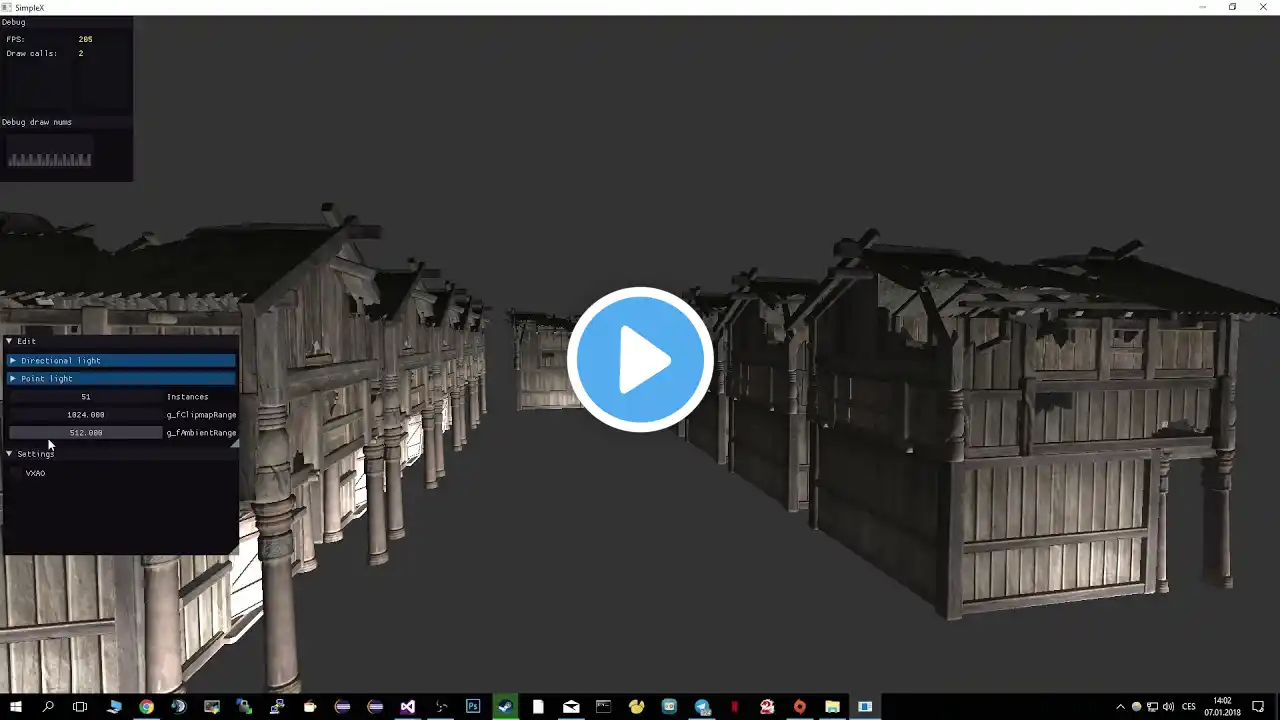Open Task View in the taskbar
This screenshot has height=720, width=1280.
pyautogui.click(x=80, y=707)
